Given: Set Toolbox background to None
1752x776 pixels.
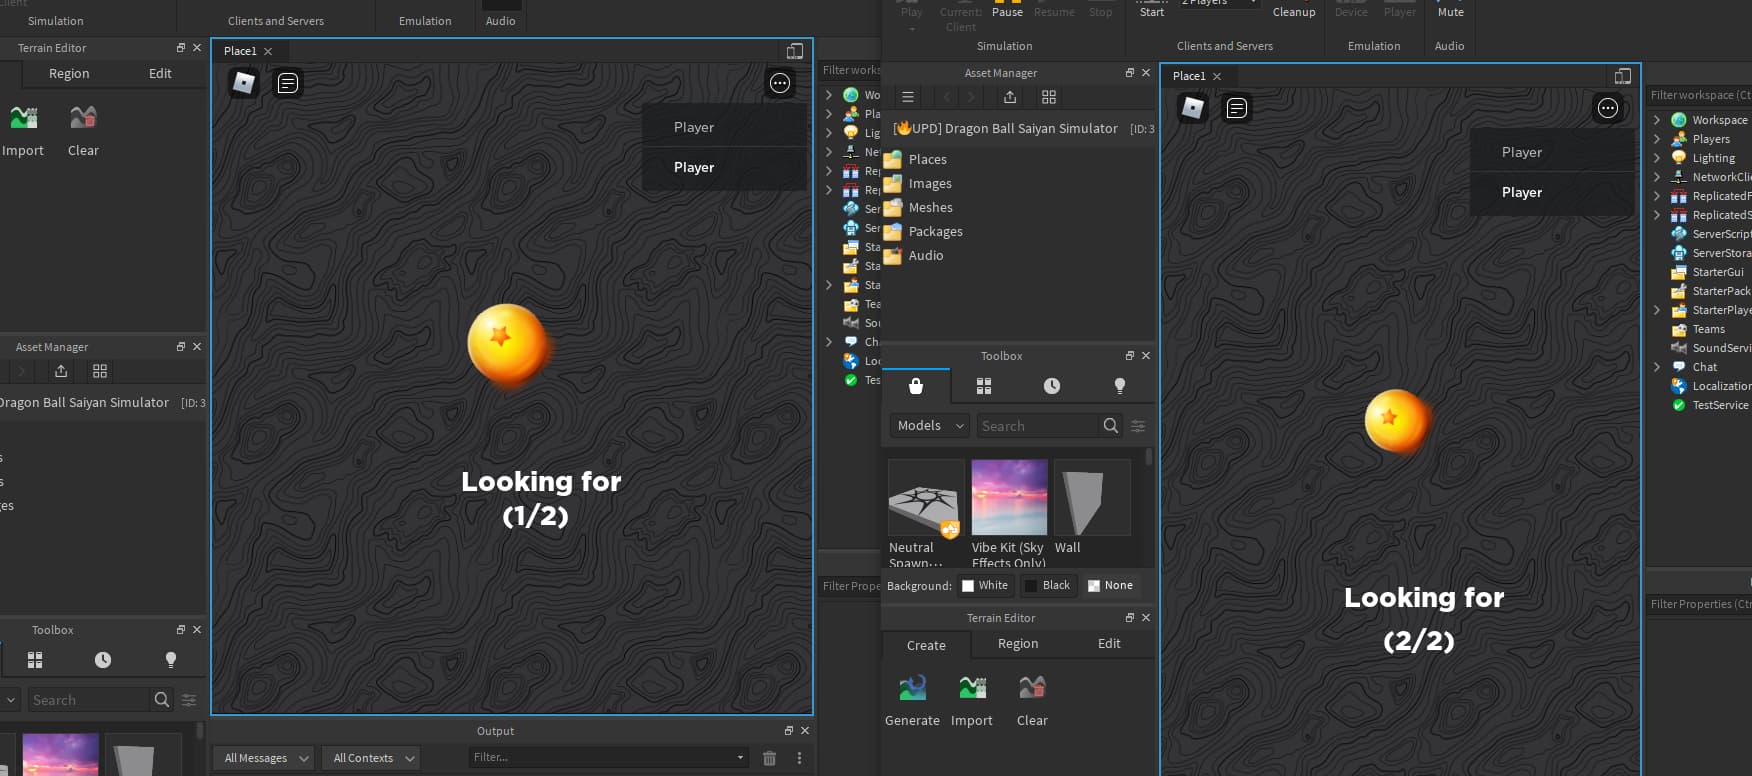Looking at the screenshot, I should click(x=1110, y=586).
